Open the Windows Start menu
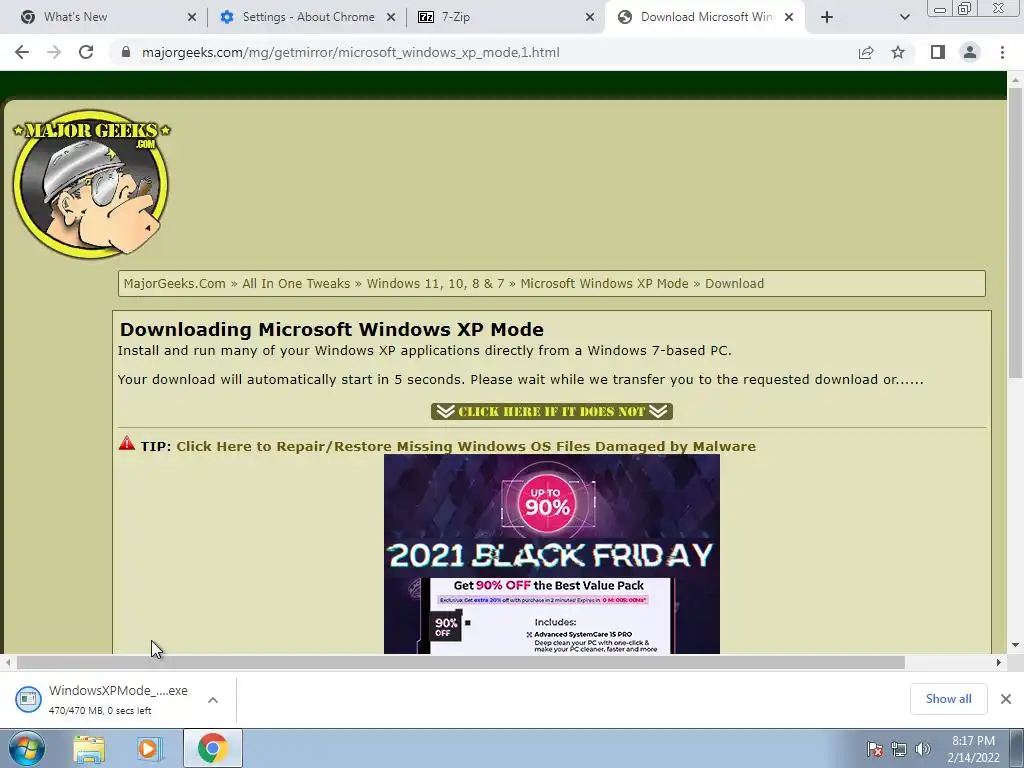The height and width of the screenshot is (768, 1024). click(26, 748)
